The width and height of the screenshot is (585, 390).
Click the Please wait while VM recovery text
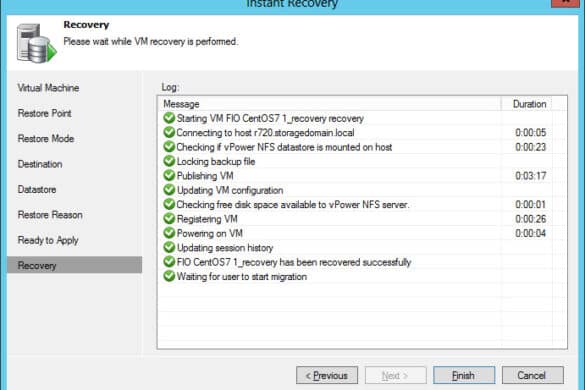pyautogui.click(x=150, y=41)
